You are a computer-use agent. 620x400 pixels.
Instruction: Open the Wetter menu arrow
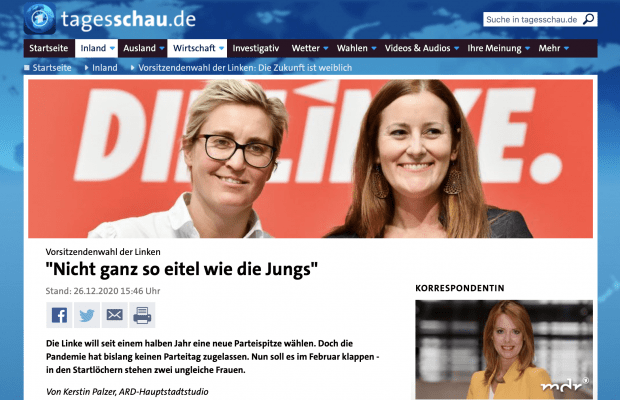coord(326,48)
